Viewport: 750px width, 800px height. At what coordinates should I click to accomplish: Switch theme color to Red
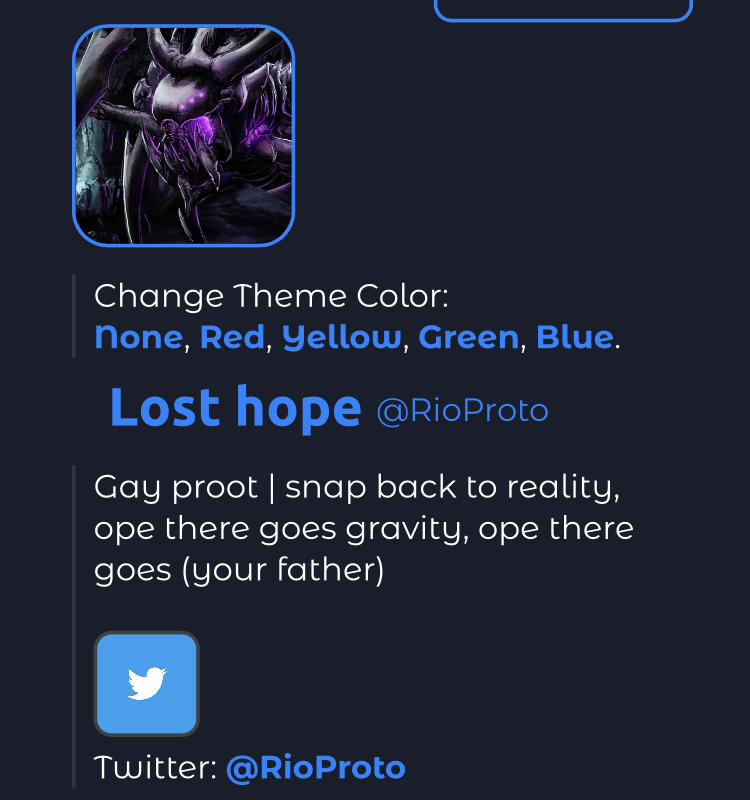232,337
